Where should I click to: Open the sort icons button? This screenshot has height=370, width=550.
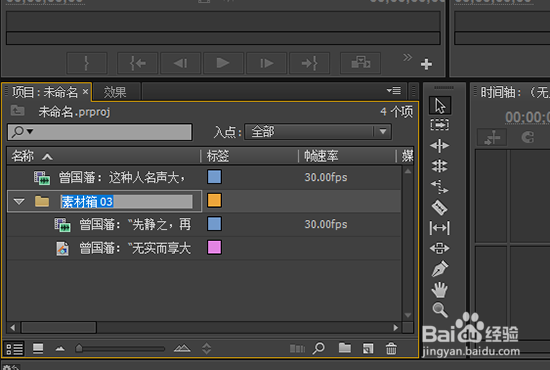[x=207, y=349]
